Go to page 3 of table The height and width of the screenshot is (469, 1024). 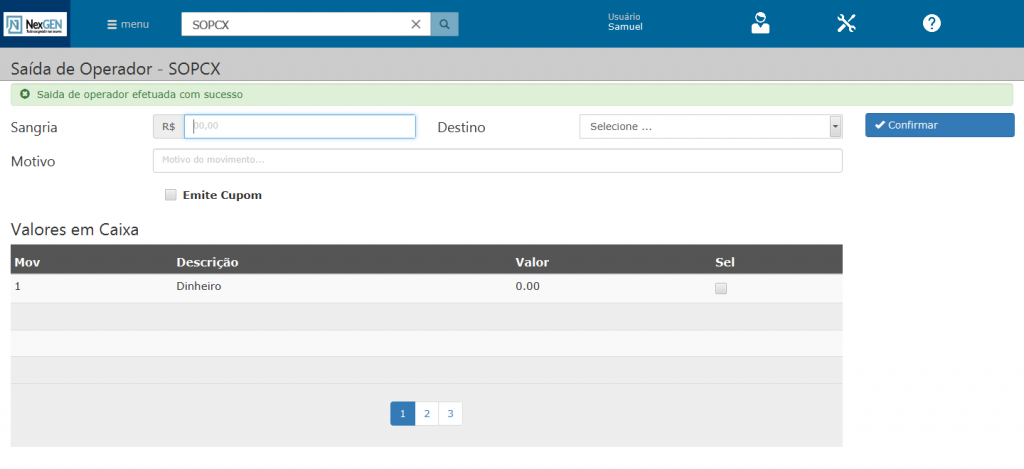pyautogui.click(x=450, y=413)
